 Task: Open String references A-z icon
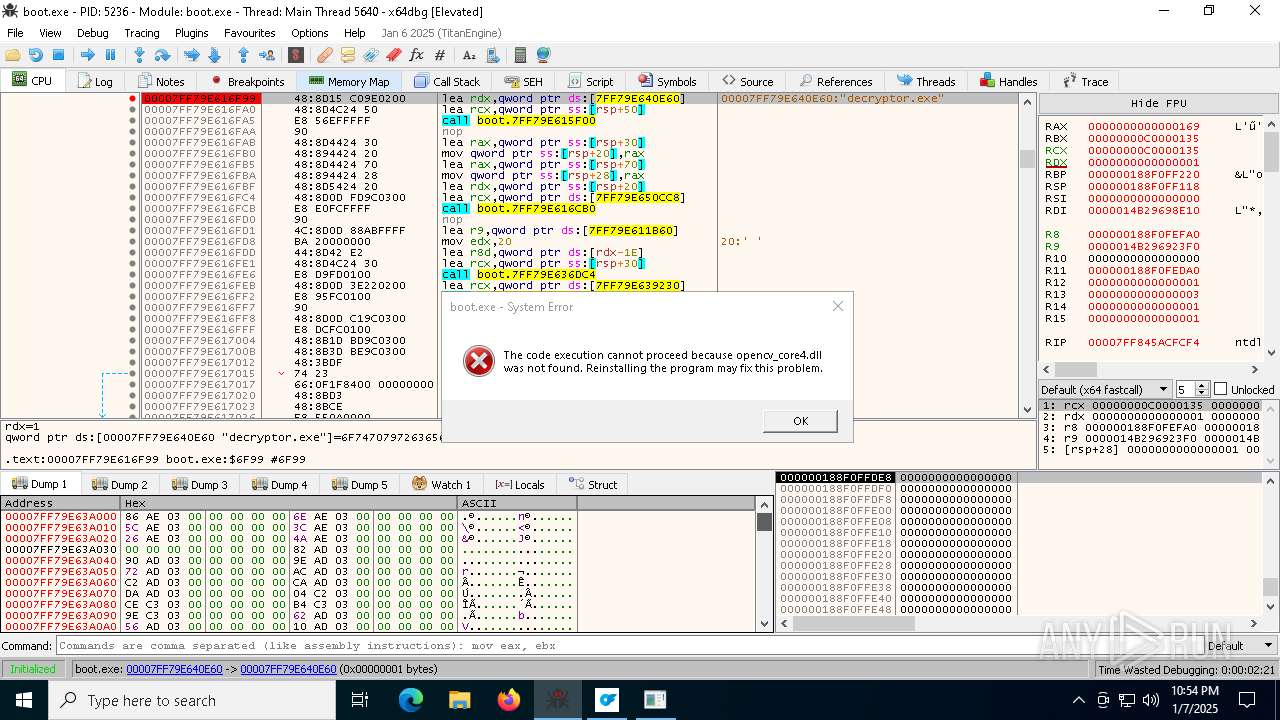[469, 55]
